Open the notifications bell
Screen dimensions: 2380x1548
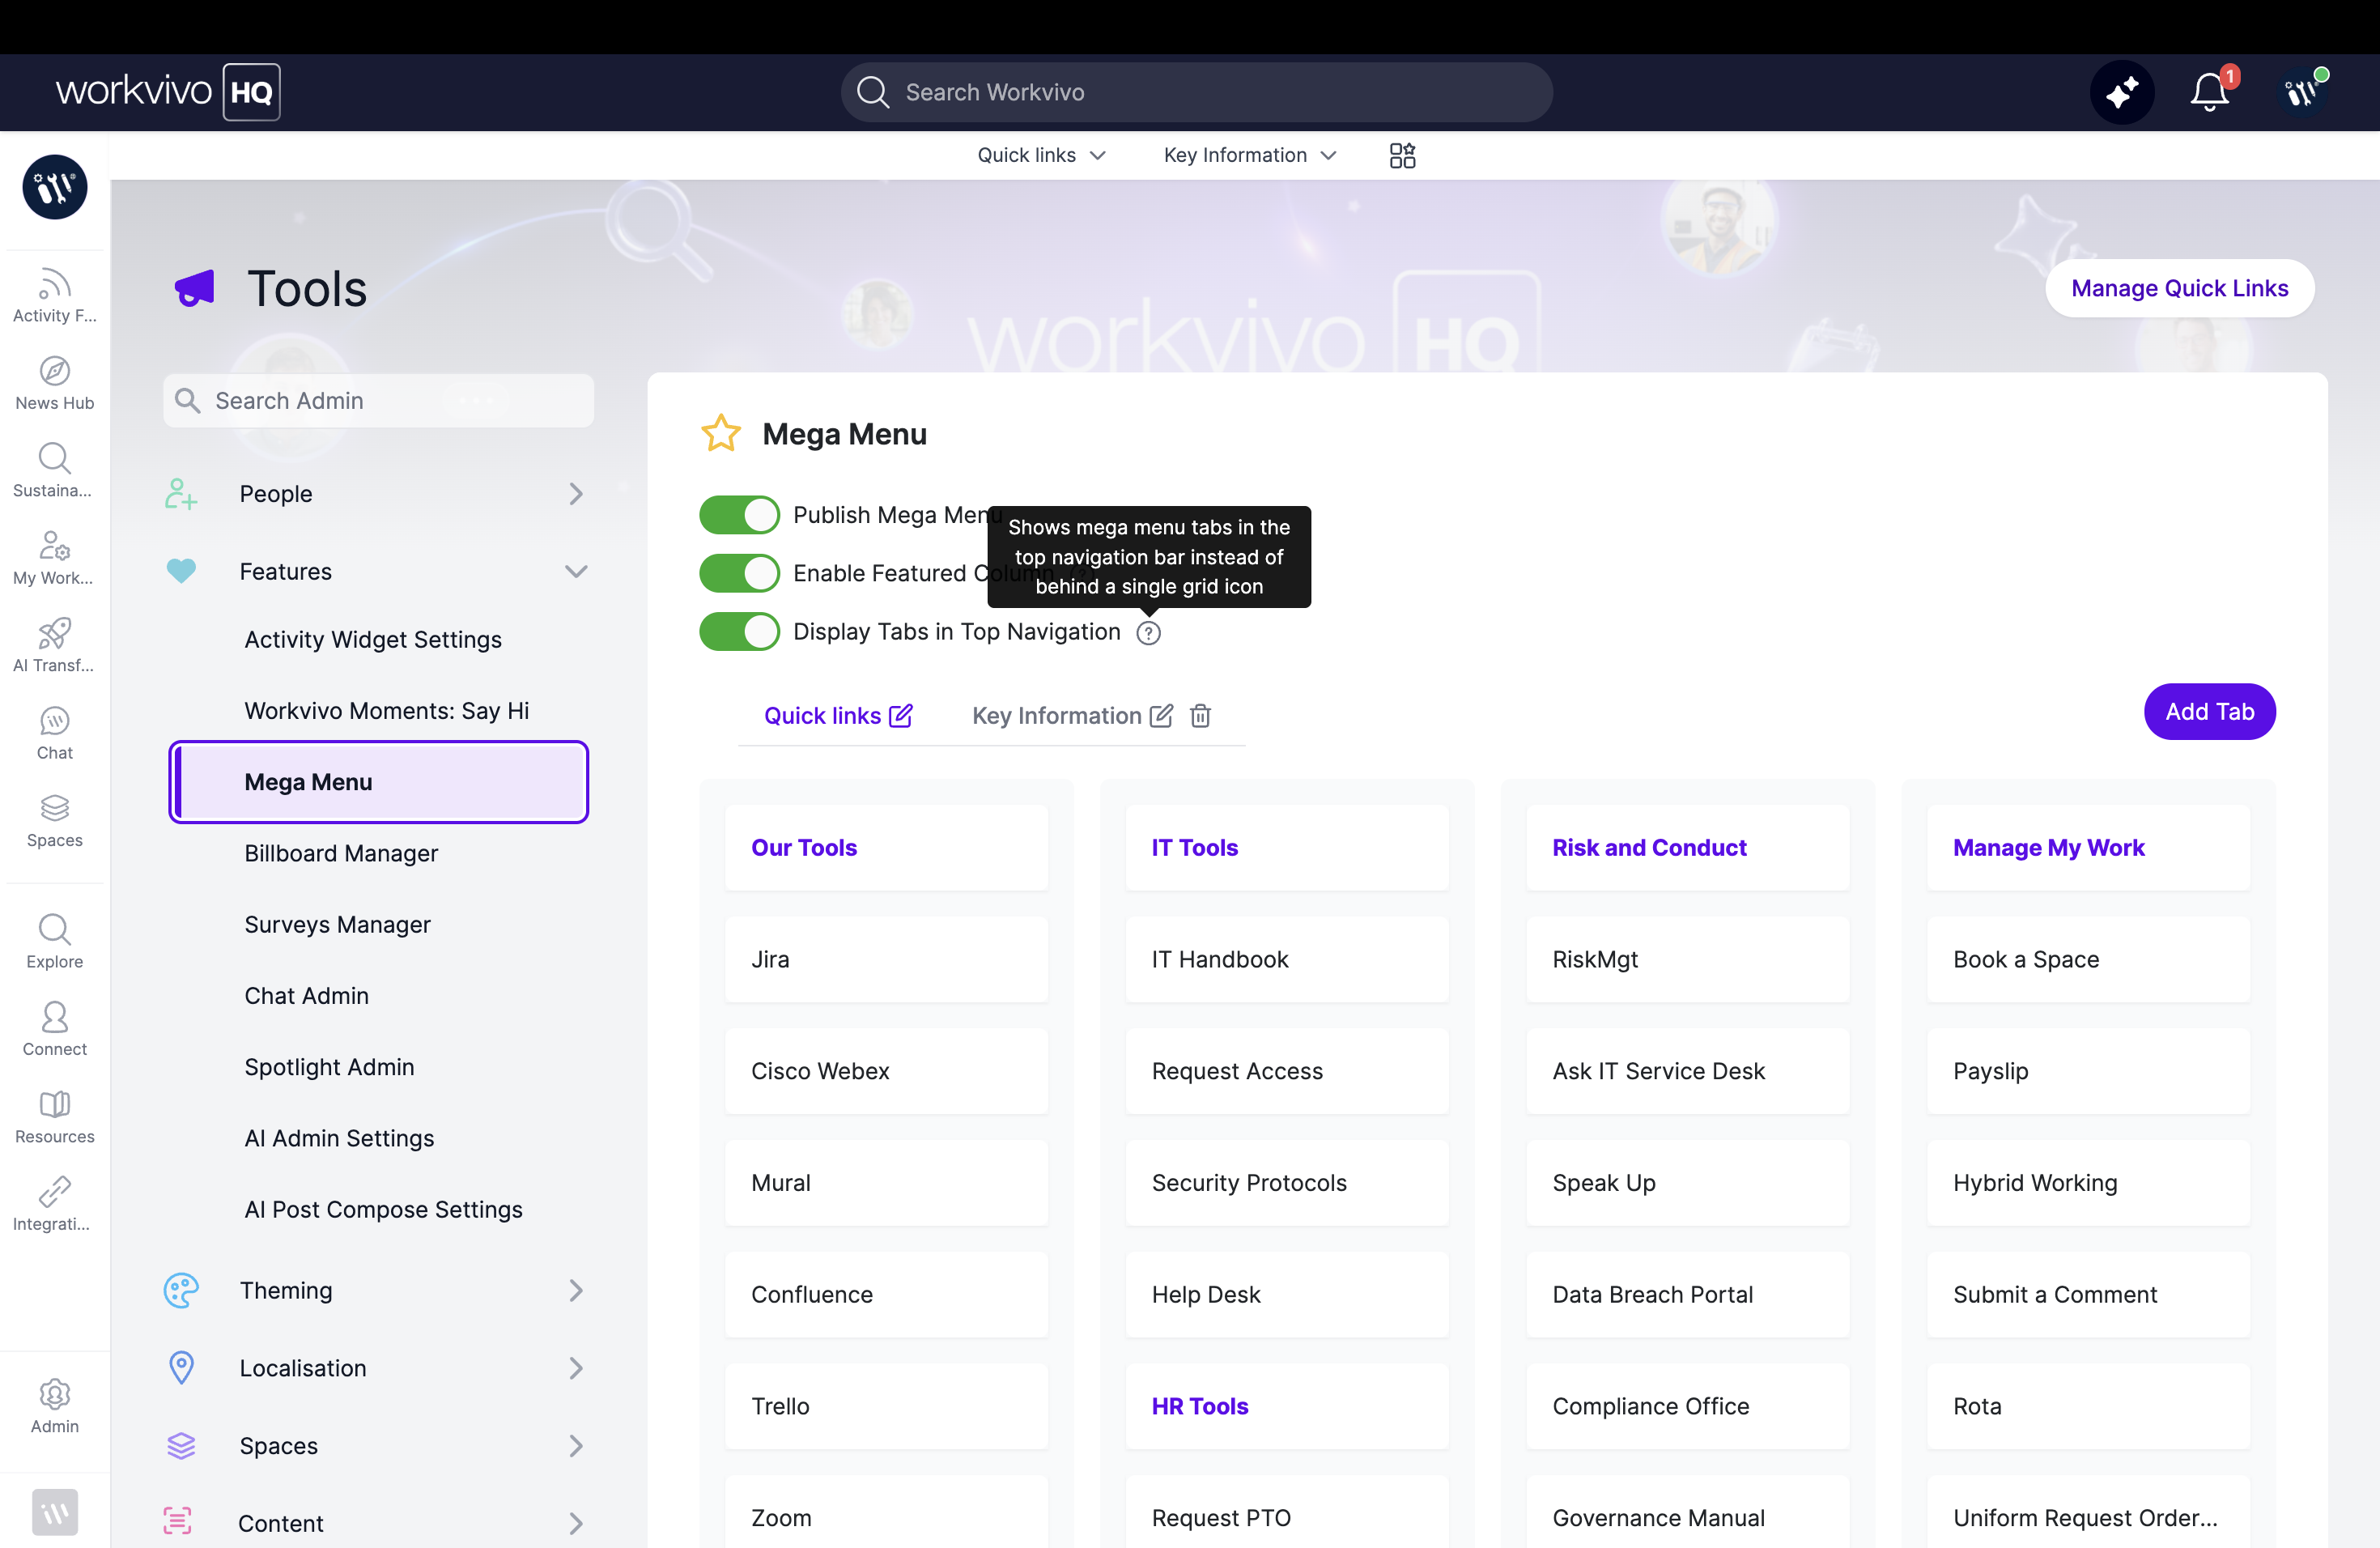2209,92
